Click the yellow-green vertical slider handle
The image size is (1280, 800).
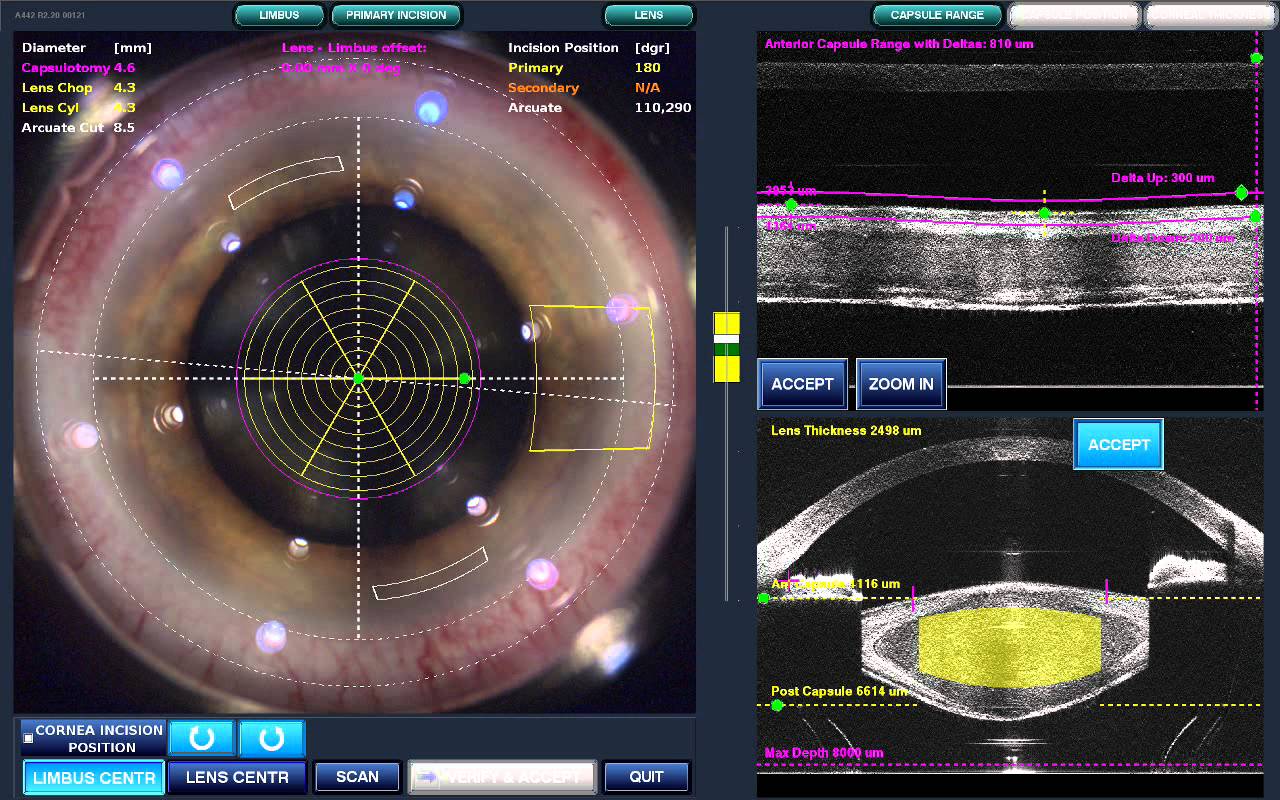click(726, 346)
